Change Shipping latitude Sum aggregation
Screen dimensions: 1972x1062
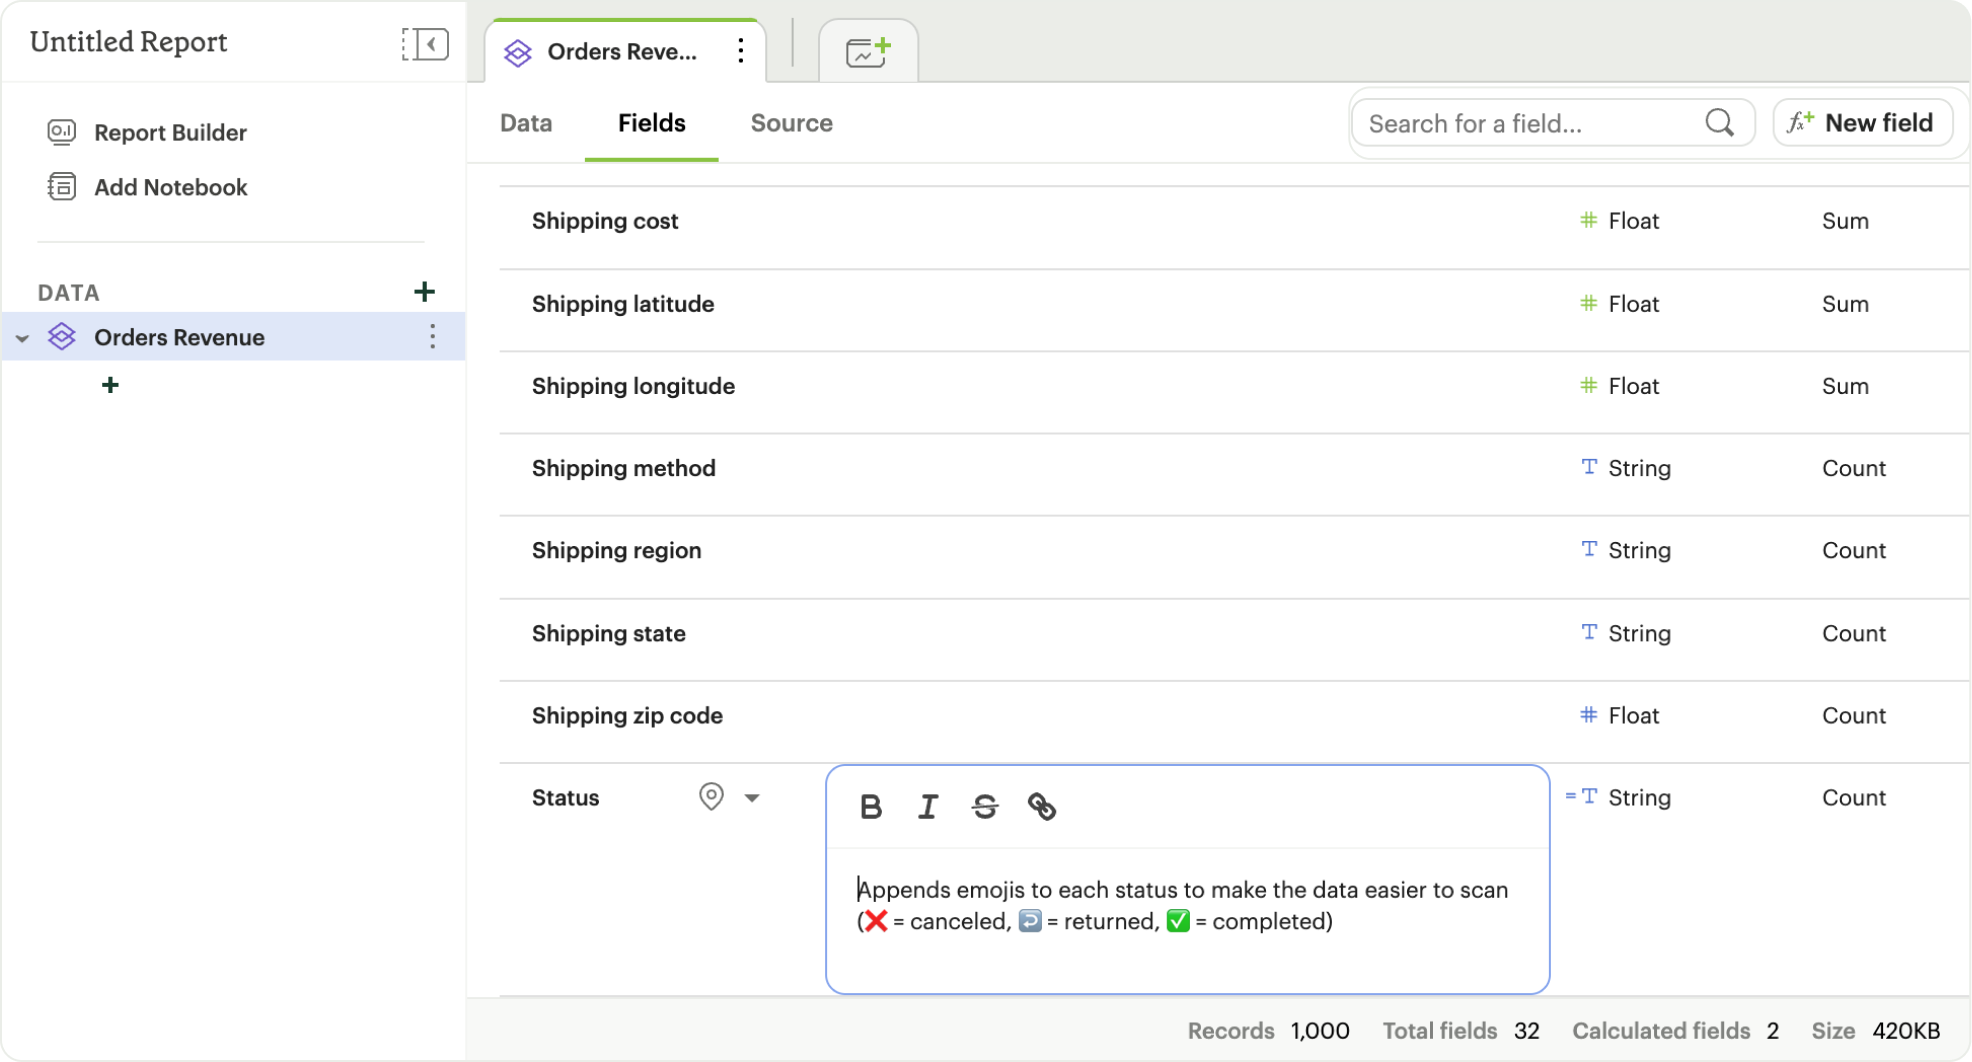point(1845,304)
